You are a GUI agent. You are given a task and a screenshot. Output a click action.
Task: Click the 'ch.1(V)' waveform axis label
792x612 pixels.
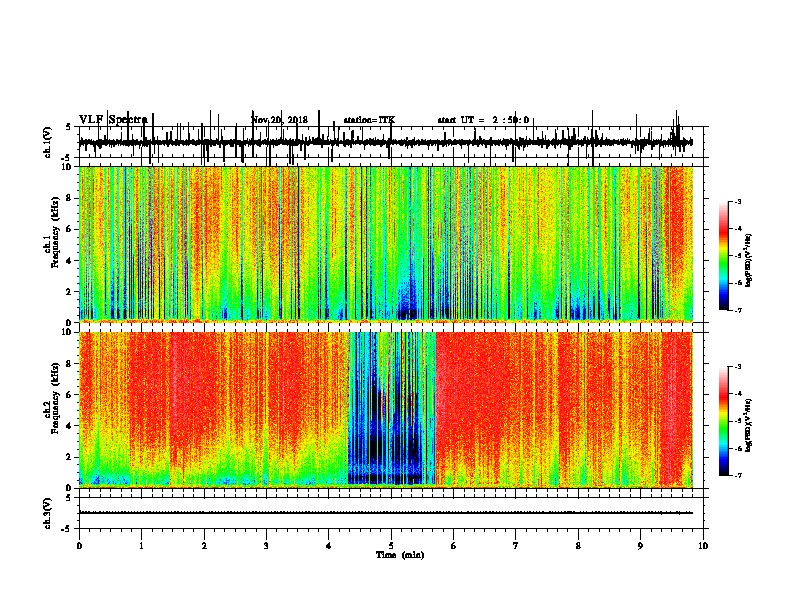47,142
